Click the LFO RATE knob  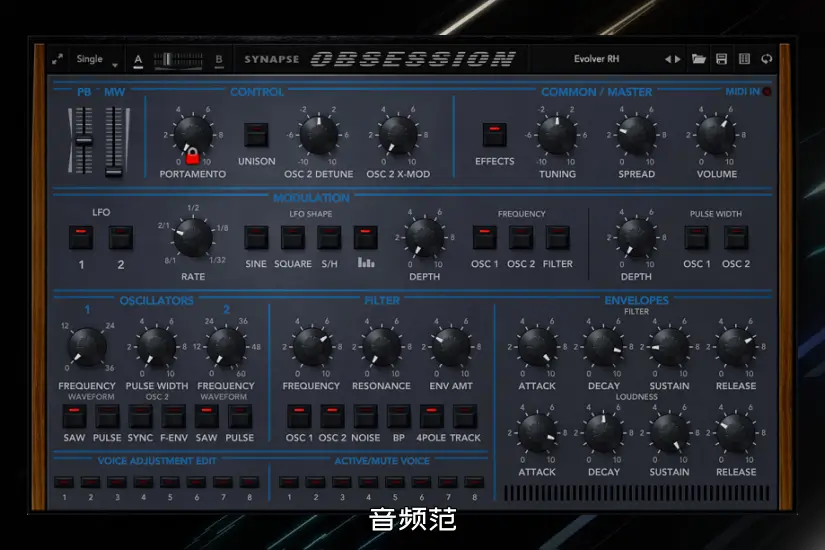click(x=193, y=237)
